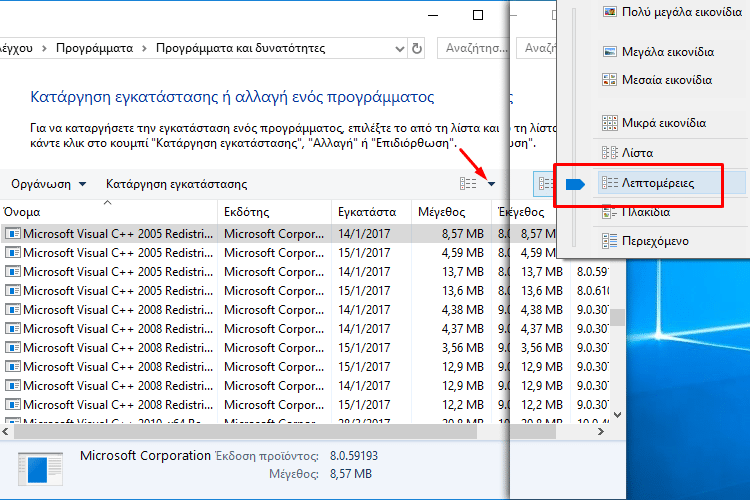750x500 pixels.
Task: Click program icon in the 3,56 MB row
Action: [x=12, y=348]
